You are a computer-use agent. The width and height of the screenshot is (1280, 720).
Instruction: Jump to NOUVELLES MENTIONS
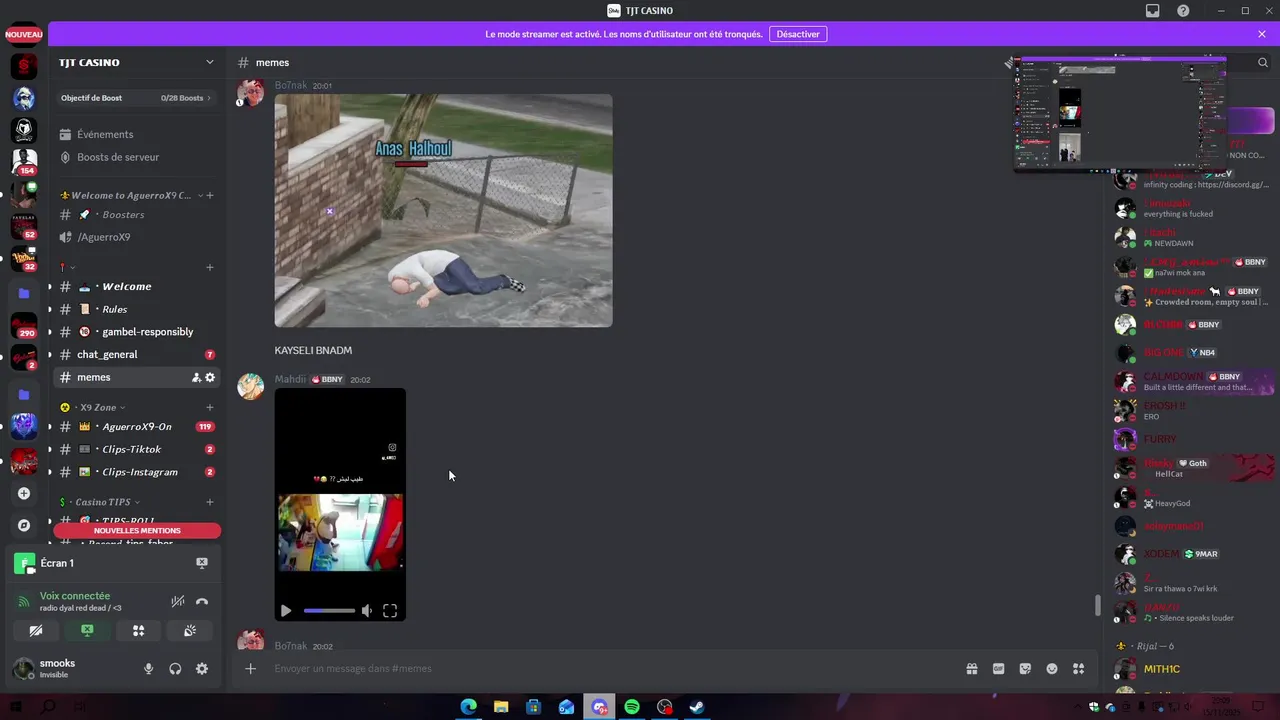[x=137, y=531]
